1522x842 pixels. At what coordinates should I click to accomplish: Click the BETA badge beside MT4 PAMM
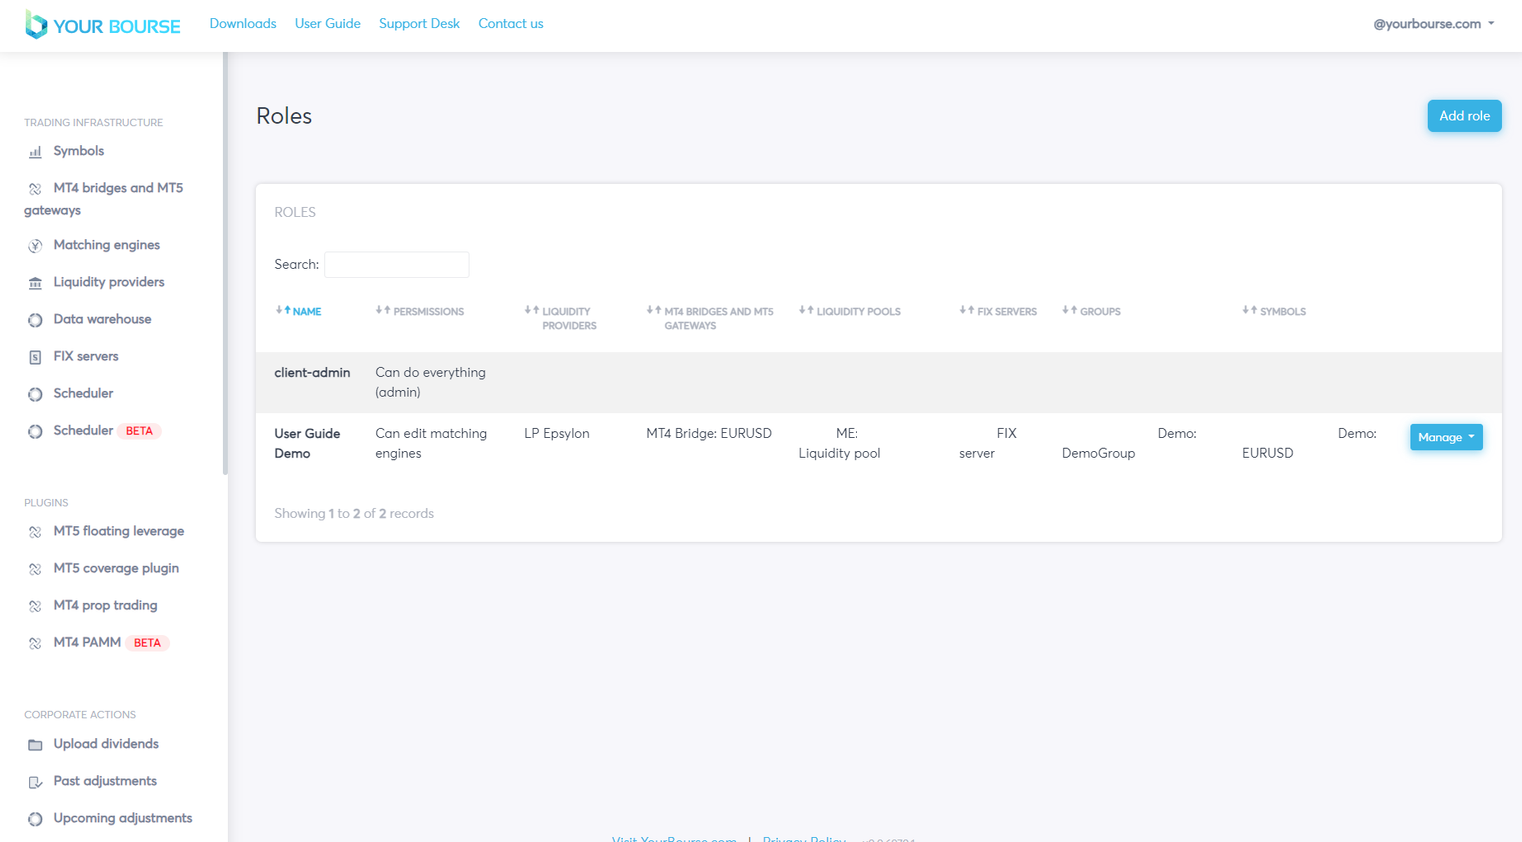tap(147, 643)
